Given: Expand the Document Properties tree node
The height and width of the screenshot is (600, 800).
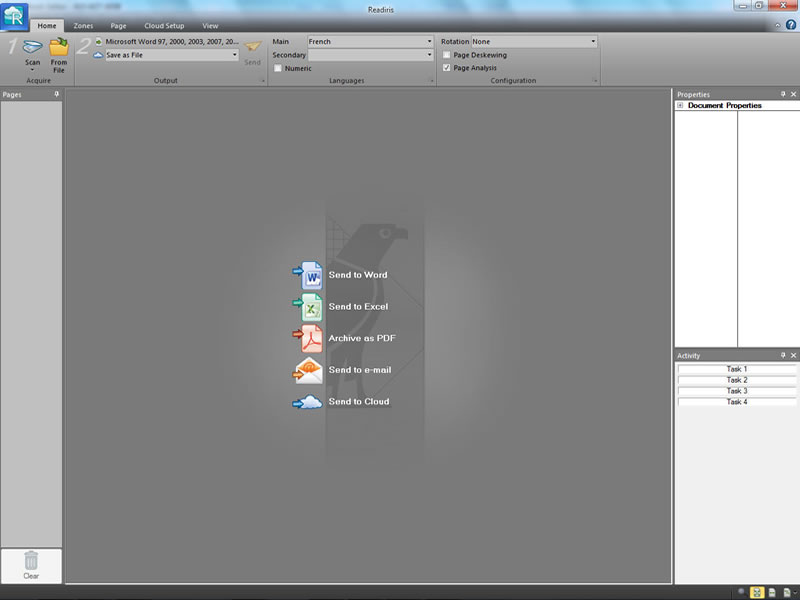Looking at the screenshot, I should tap(681, 105).
